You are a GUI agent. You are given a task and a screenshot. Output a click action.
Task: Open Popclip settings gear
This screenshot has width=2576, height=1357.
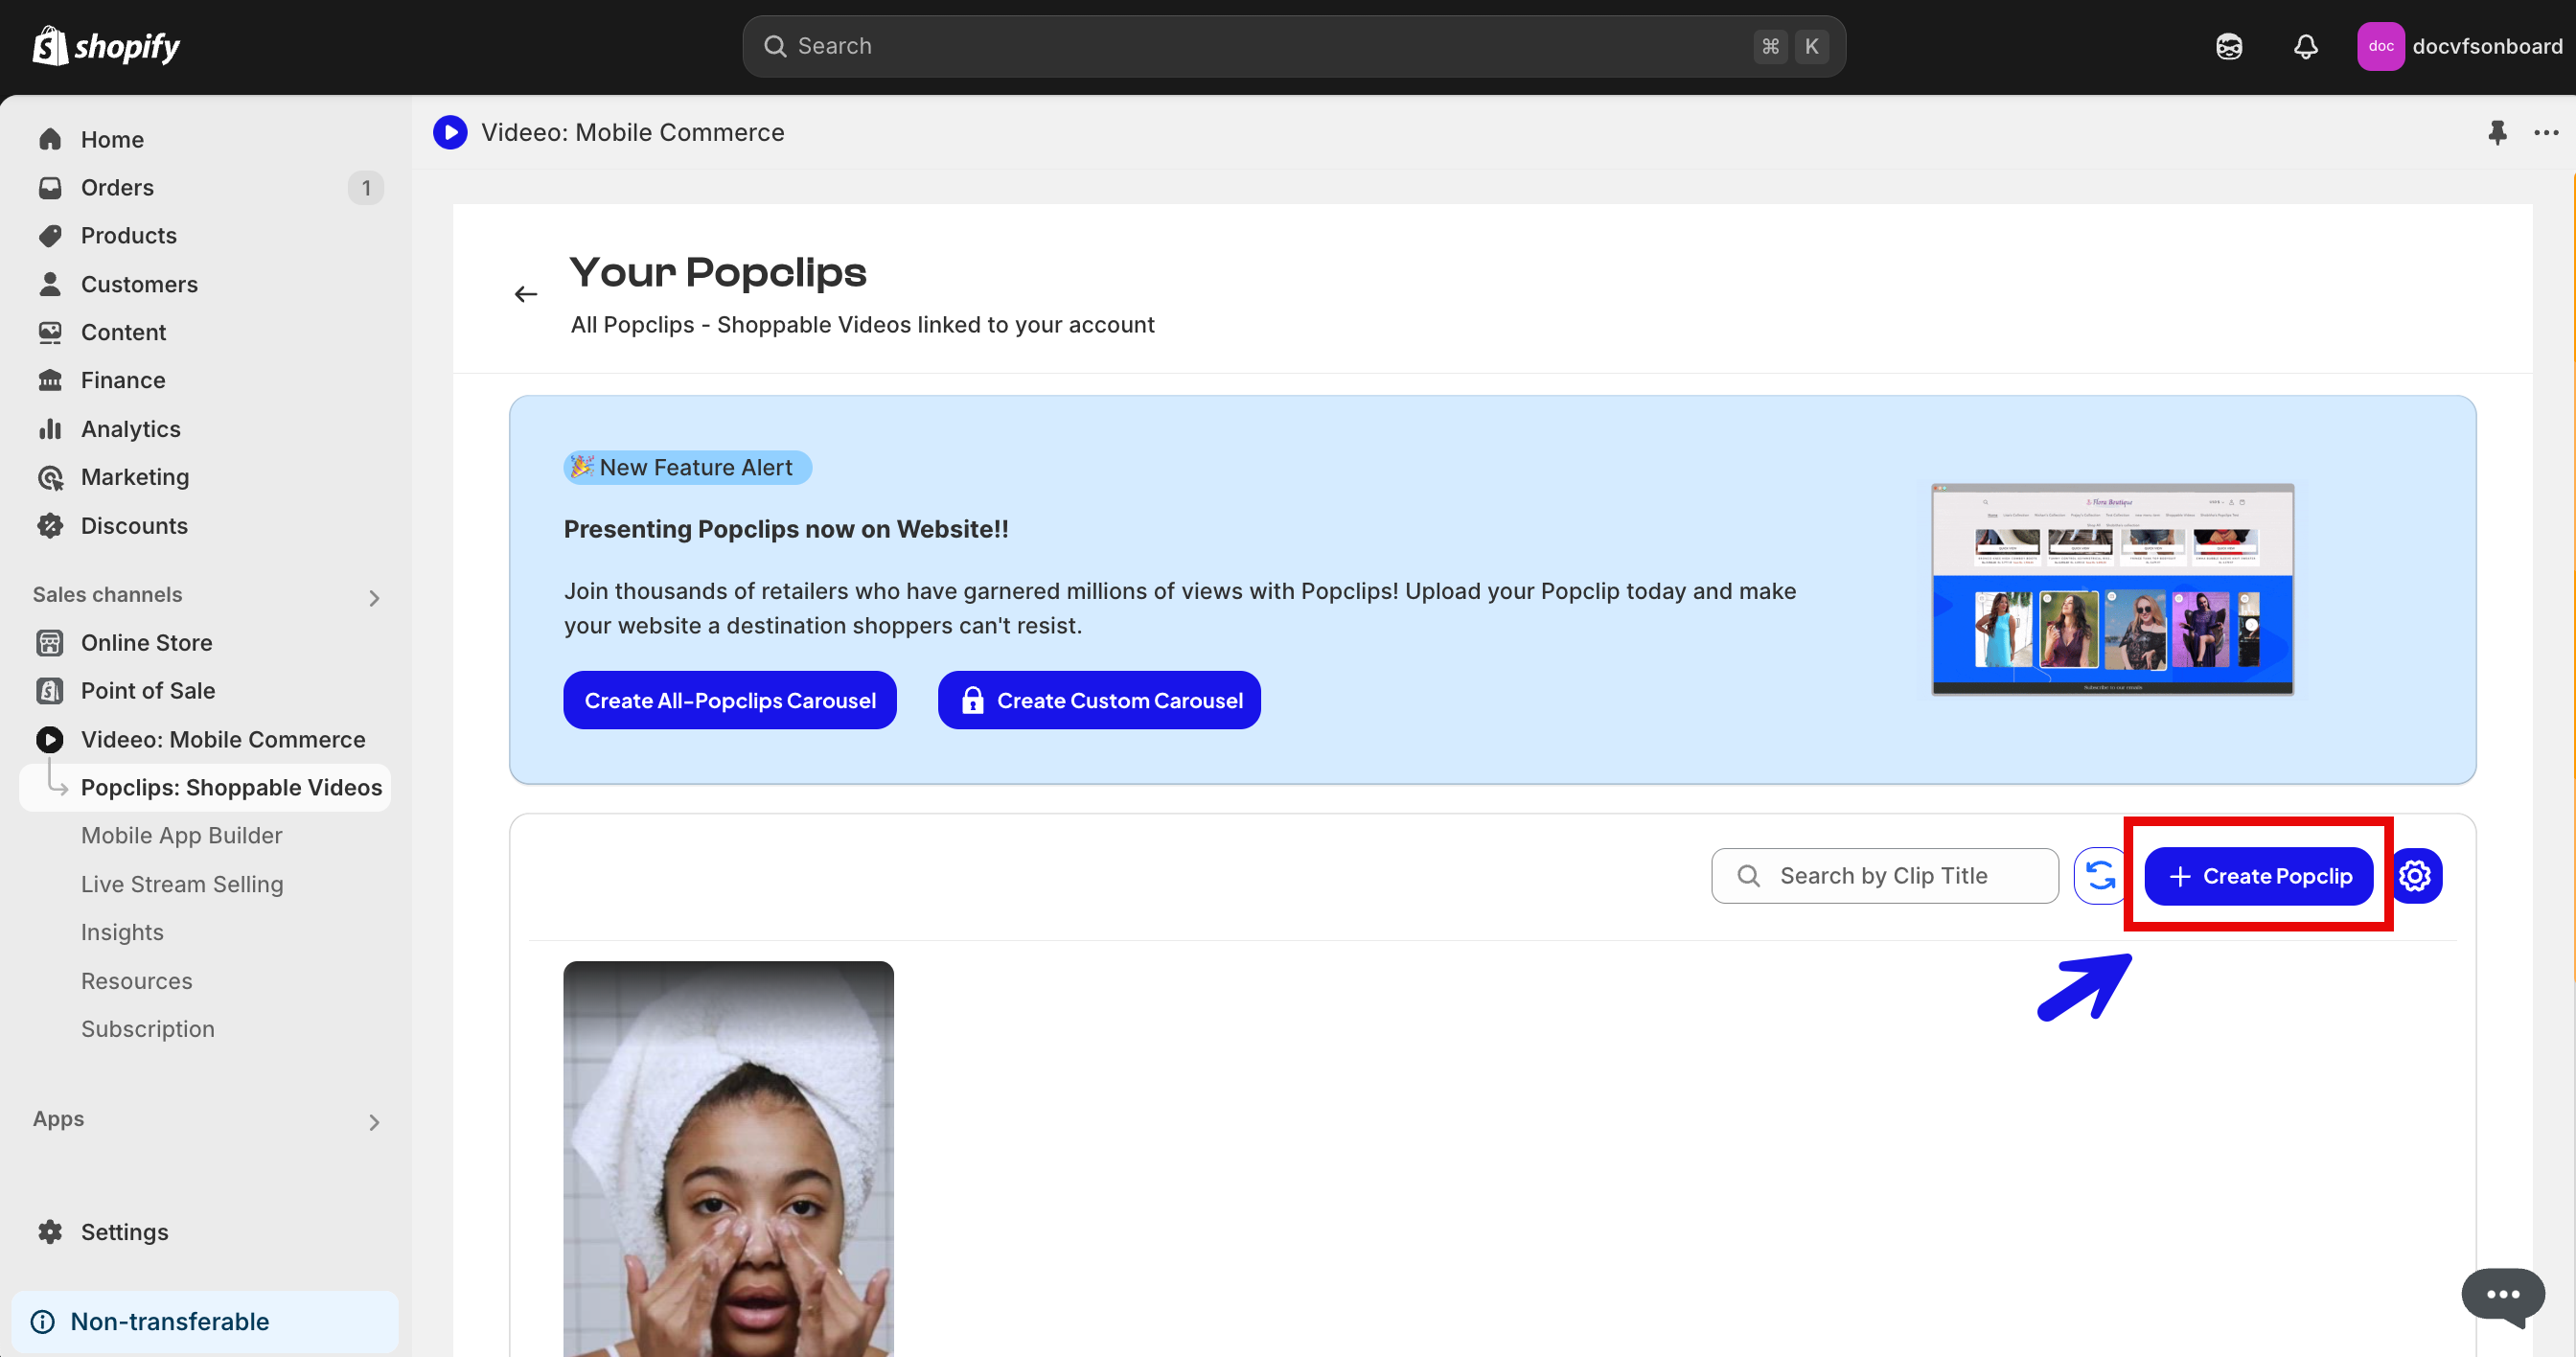point(2415,876)
